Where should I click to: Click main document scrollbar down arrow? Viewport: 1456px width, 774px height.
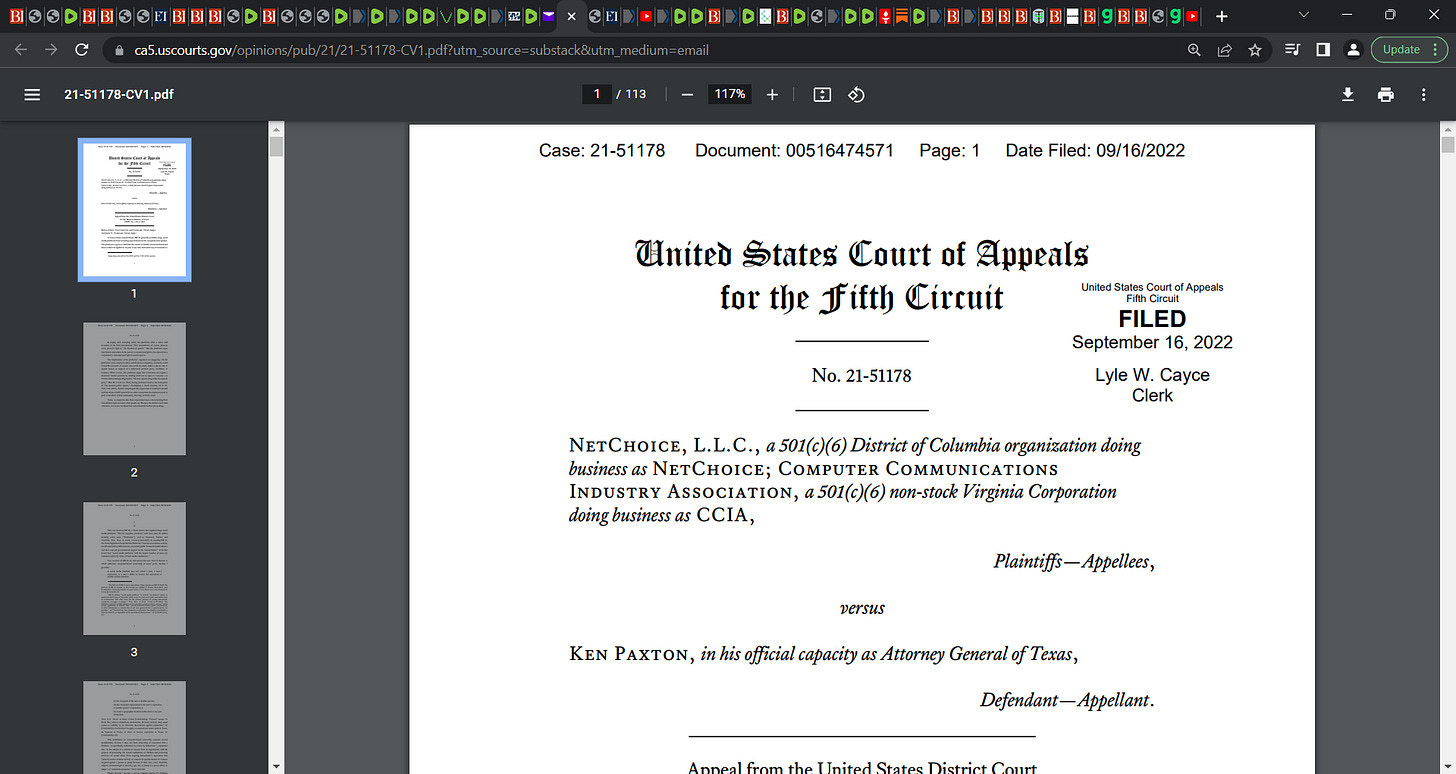pyautogui.click(x=1447, y=766)
